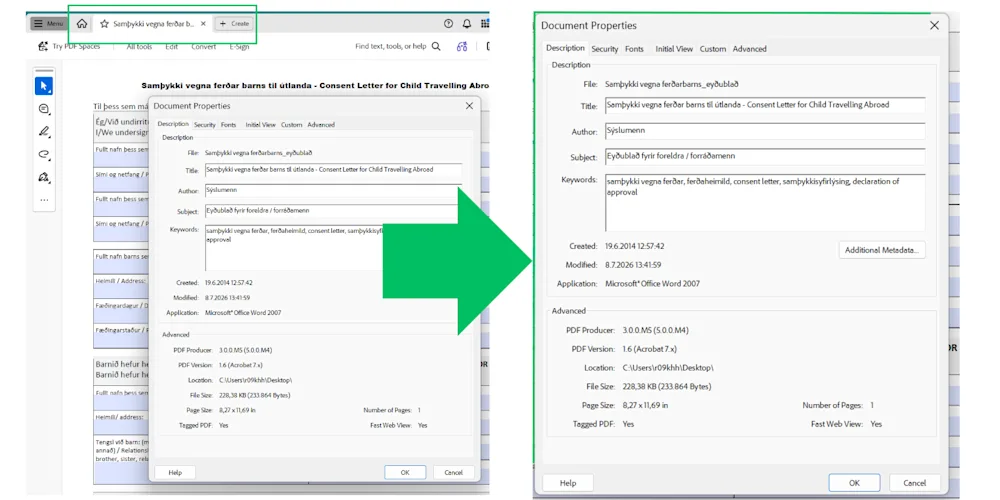The height and width of the screenshot is (500, 1000).
Task: Go to the Home view icon
Action: [82, 24]
